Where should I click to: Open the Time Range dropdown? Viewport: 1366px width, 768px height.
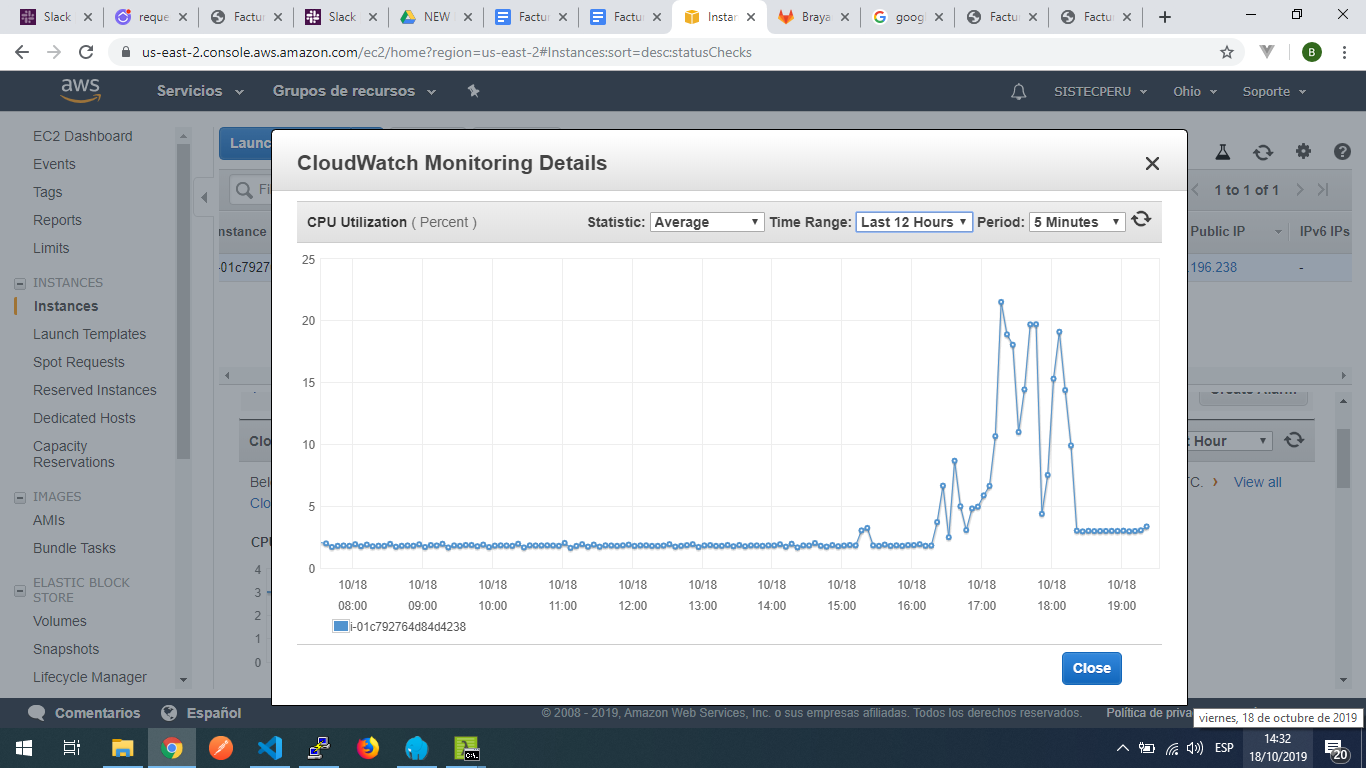tap(914, 222)
